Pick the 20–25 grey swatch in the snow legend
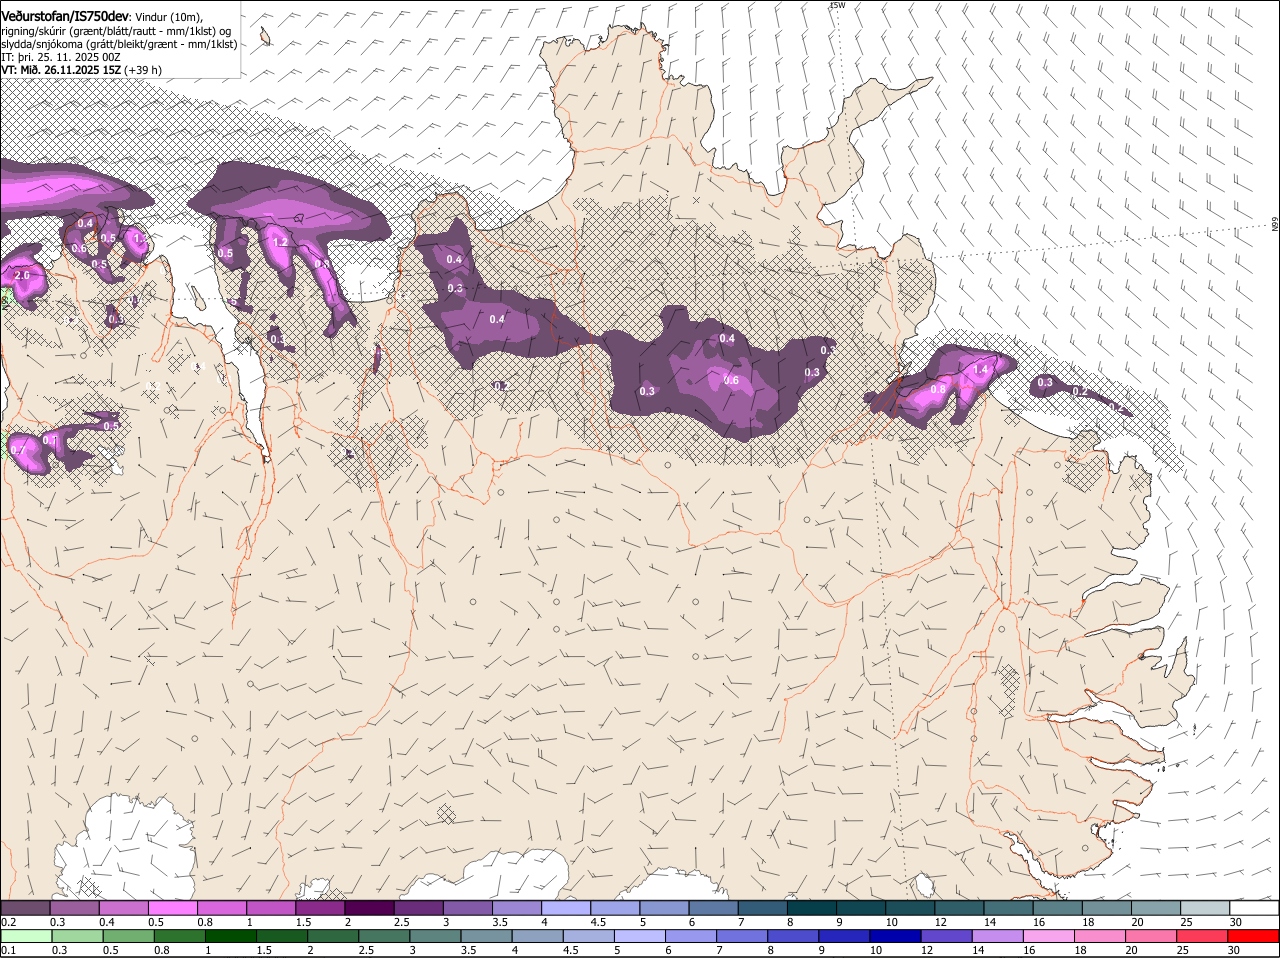 point(1154,907)
